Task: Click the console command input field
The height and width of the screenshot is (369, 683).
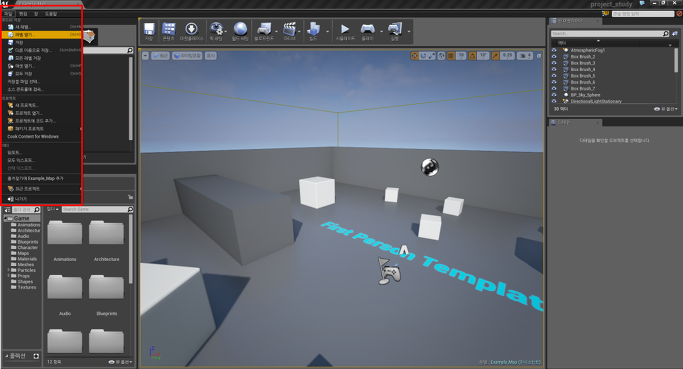Action: point(643,14)
